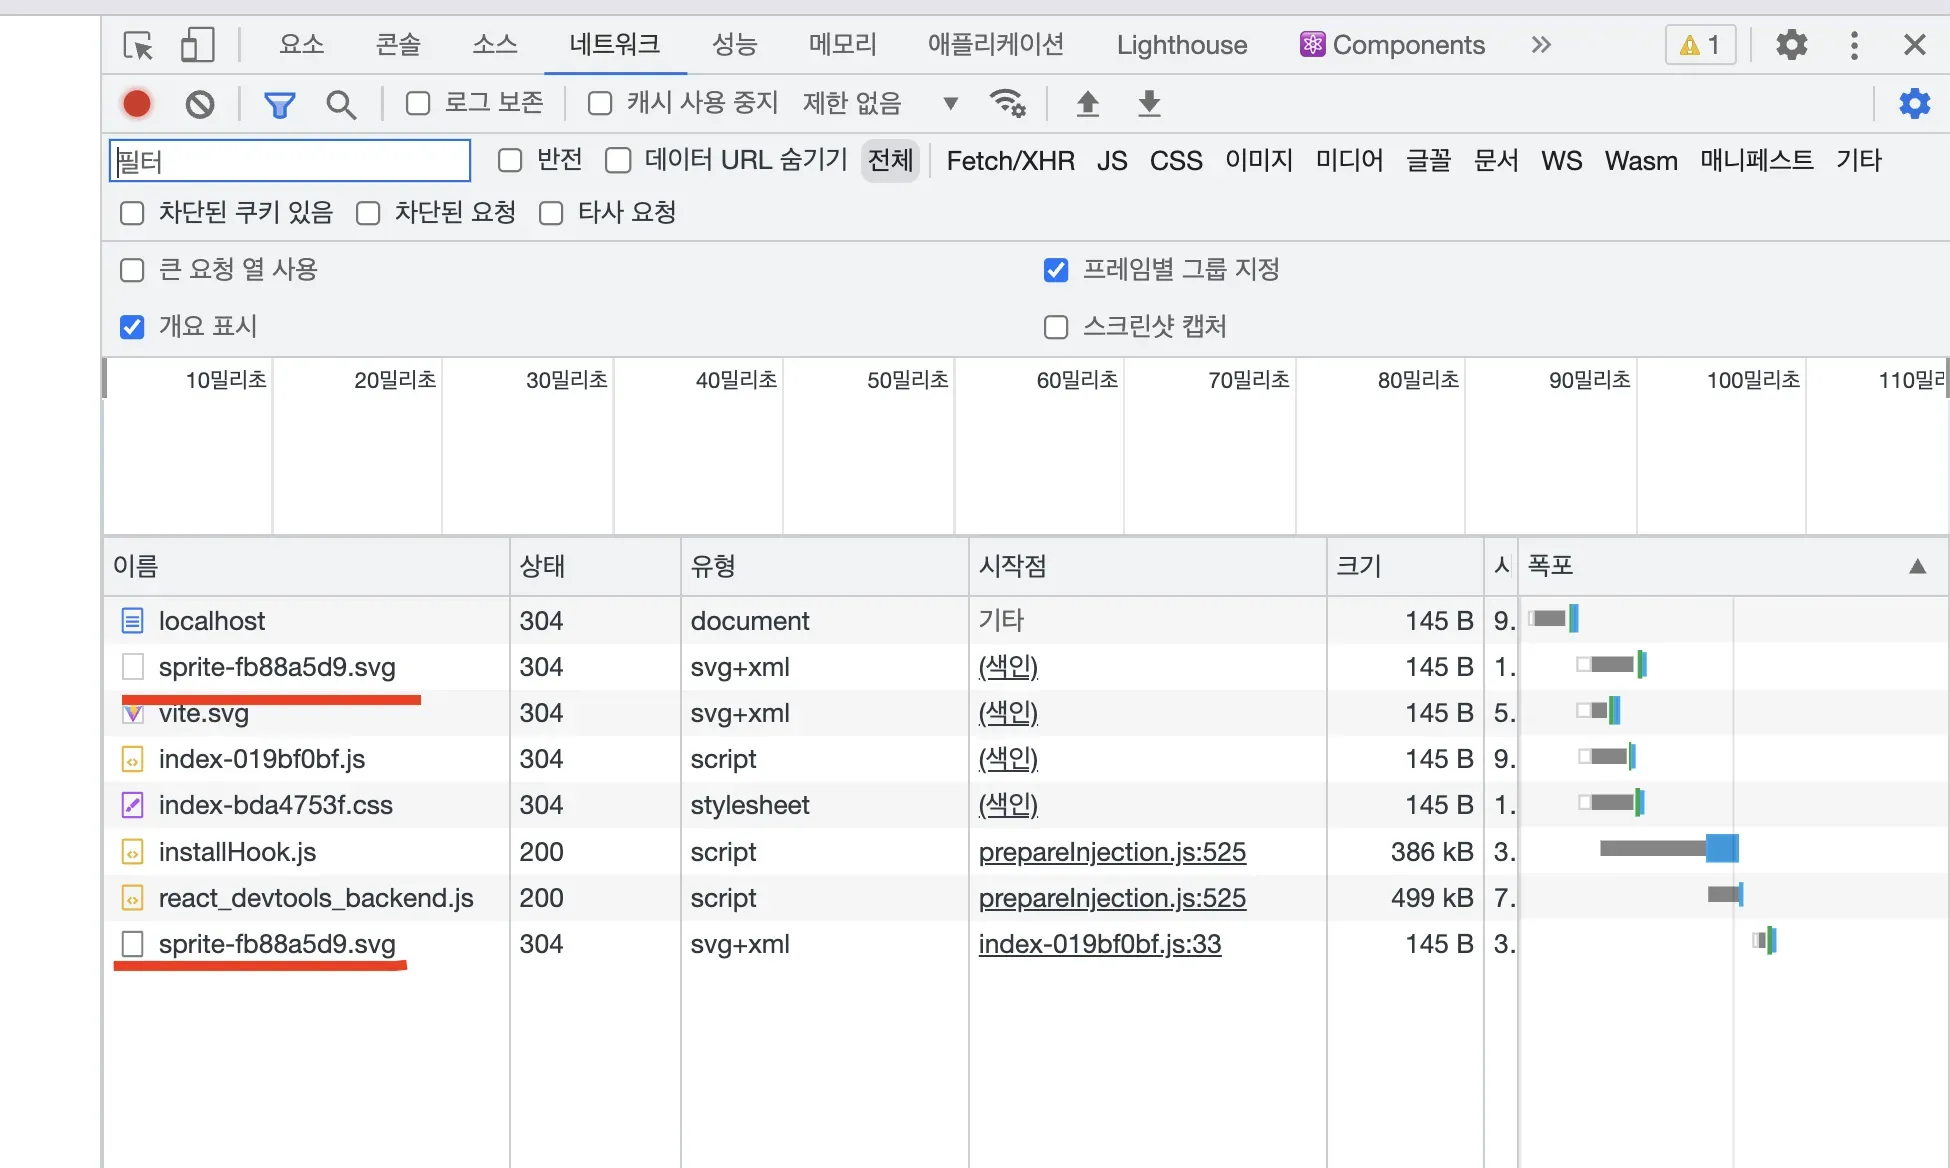The height and width of the screenshot is (1168, 1950).
Task: Check the 로그 보존 option
Action: coord(417,103)
